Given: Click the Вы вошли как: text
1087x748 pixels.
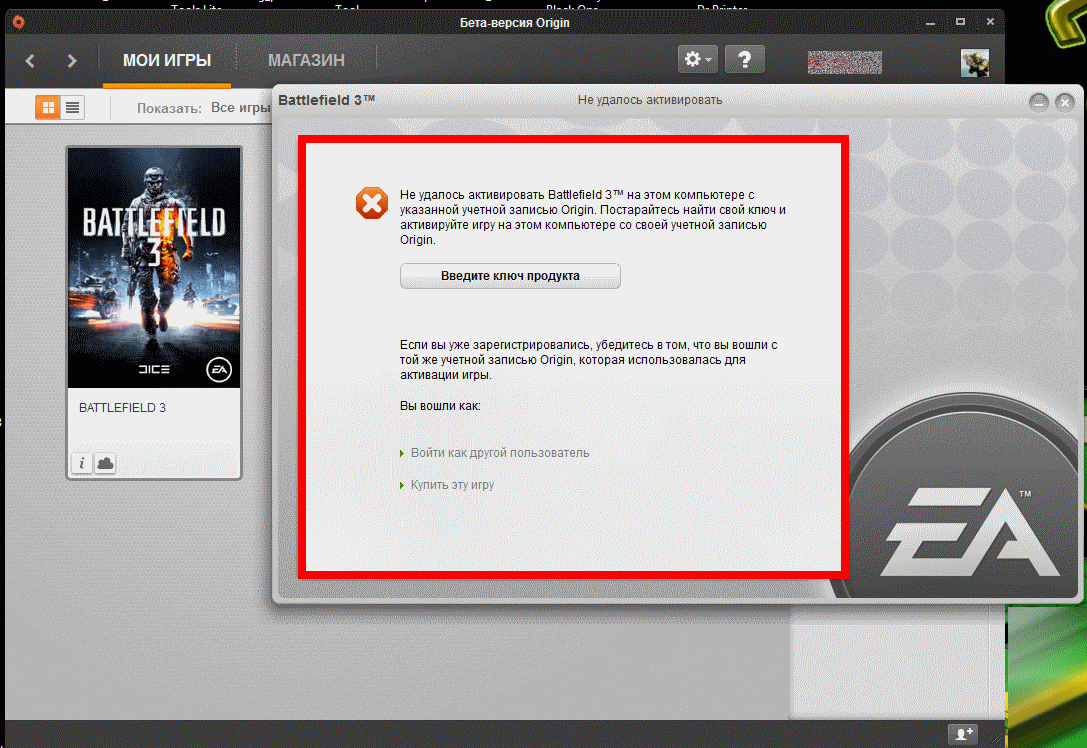Looking at the screenshot, I should click(x=440, y=406).
